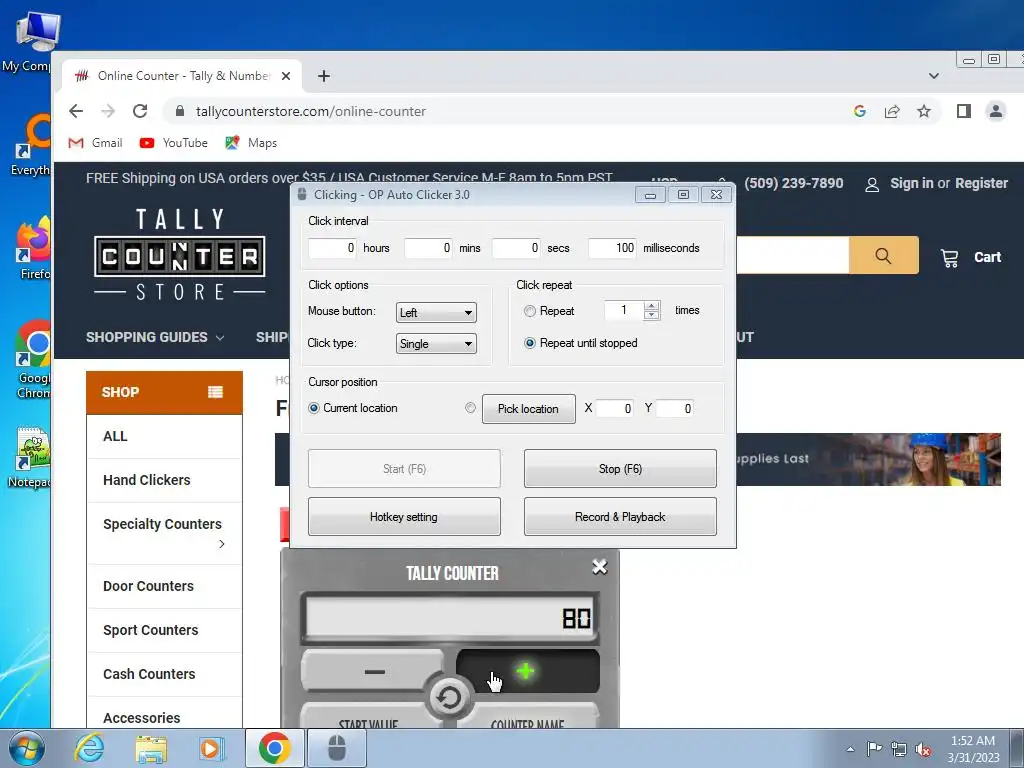Decrease repeat times with down stepper
1024x768 pixels.
pyautogui.click(x=651, y=315)
